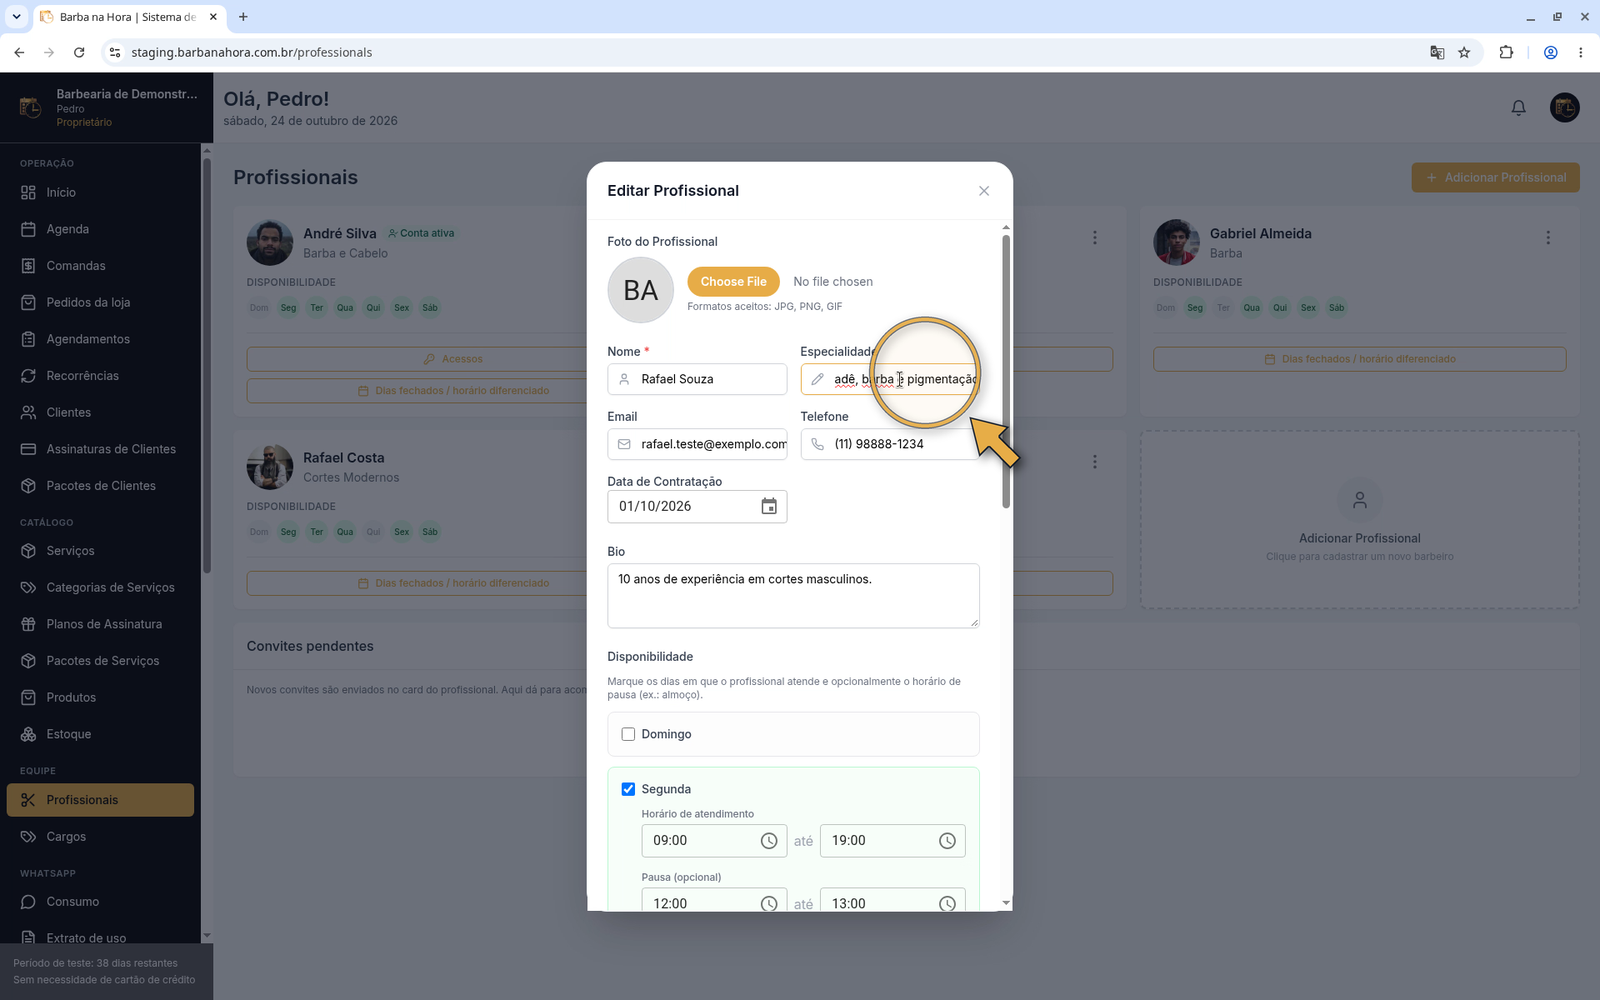The height and width of the screenshot is (1000, 1600).
Task: Open Início in the sidebar
Action: 100,192
